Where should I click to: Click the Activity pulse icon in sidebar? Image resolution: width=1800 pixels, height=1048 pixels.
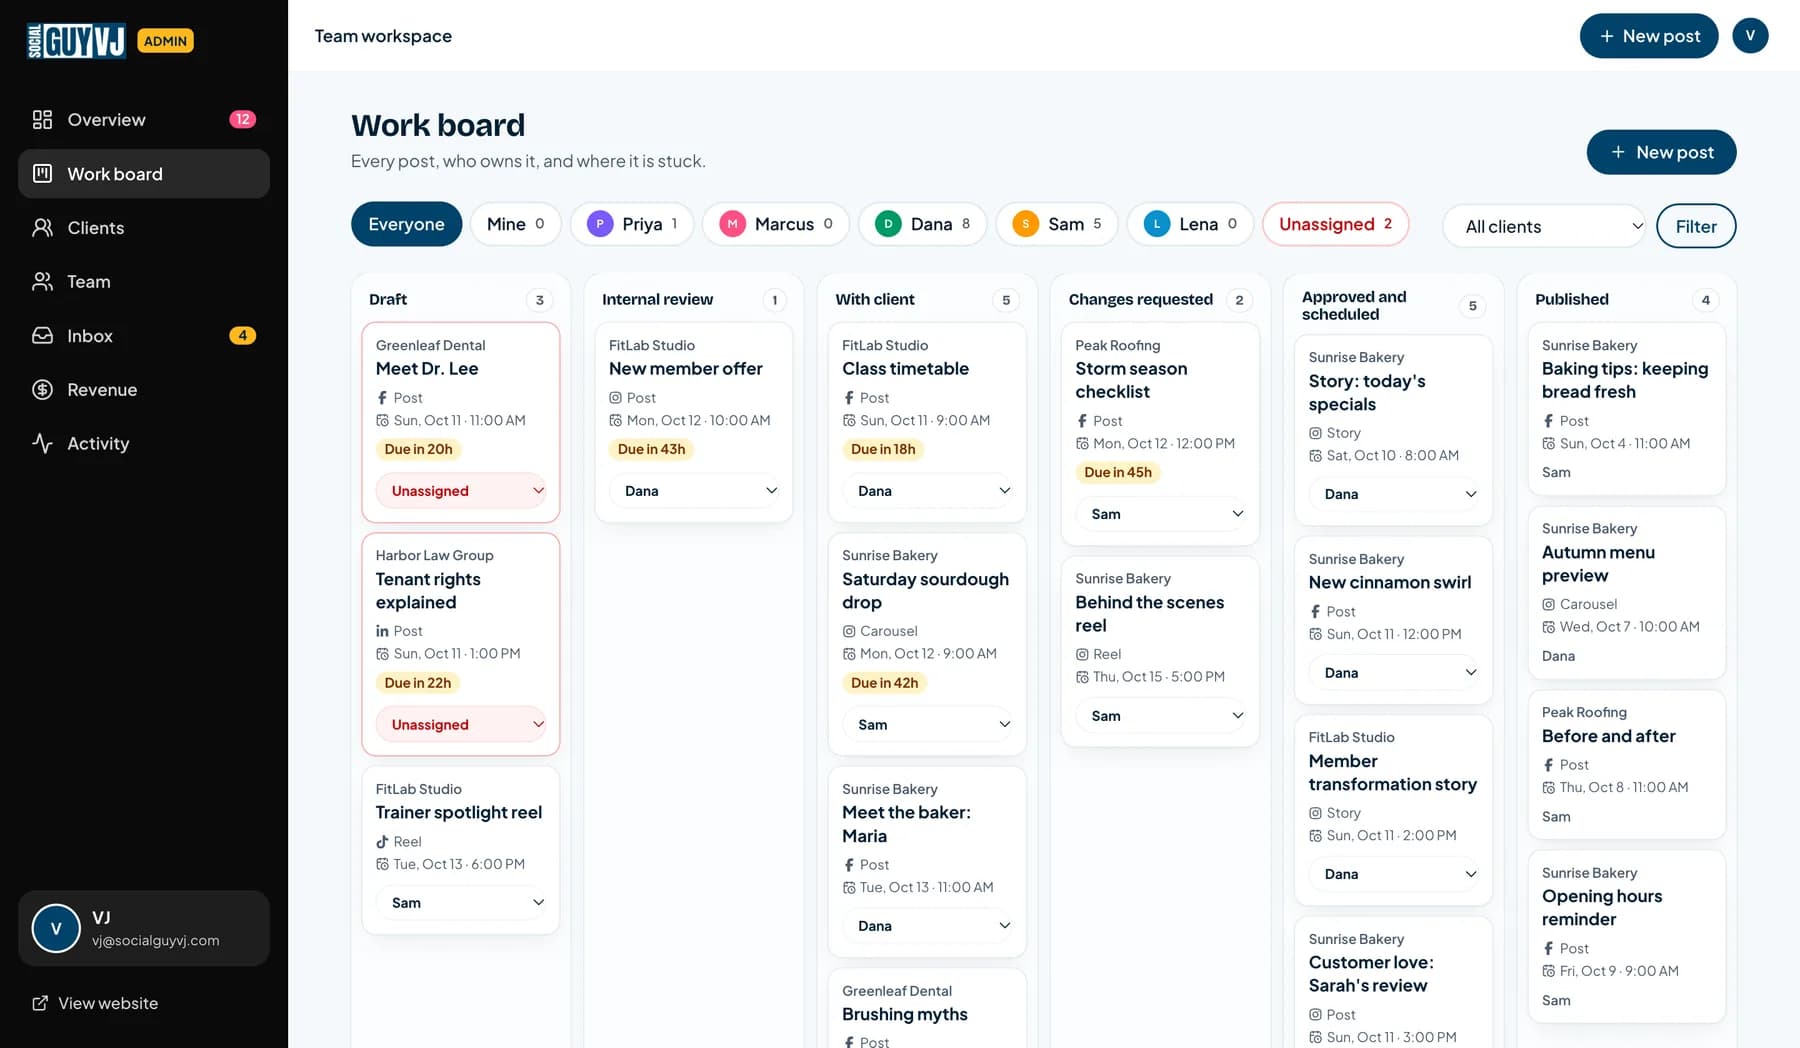(42, 443)
